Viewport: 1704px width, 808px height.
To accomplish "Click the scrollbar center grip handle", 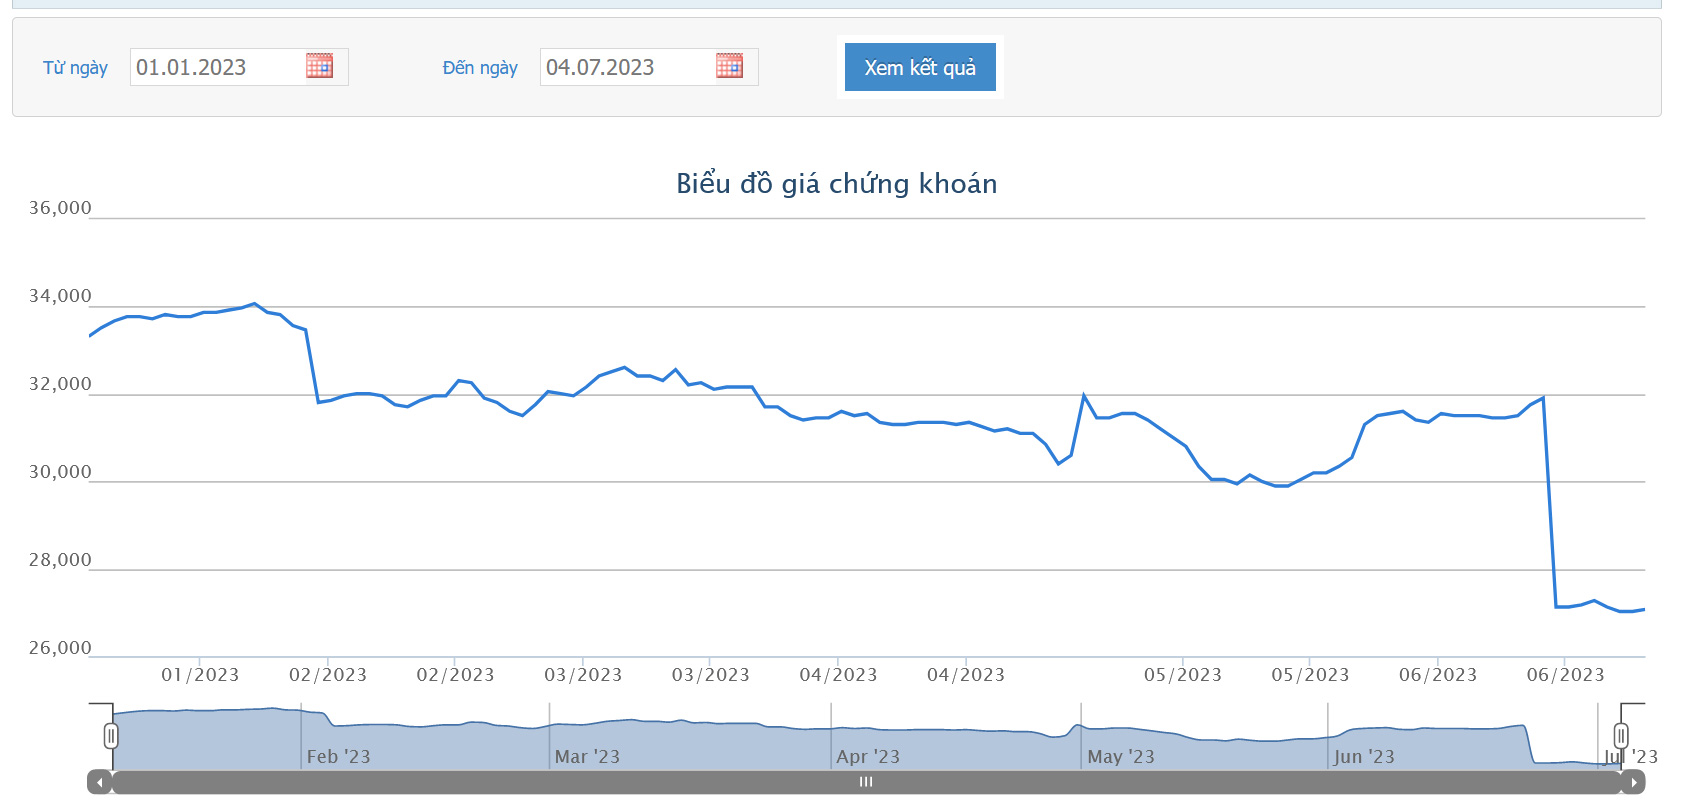I will point(866,782).
